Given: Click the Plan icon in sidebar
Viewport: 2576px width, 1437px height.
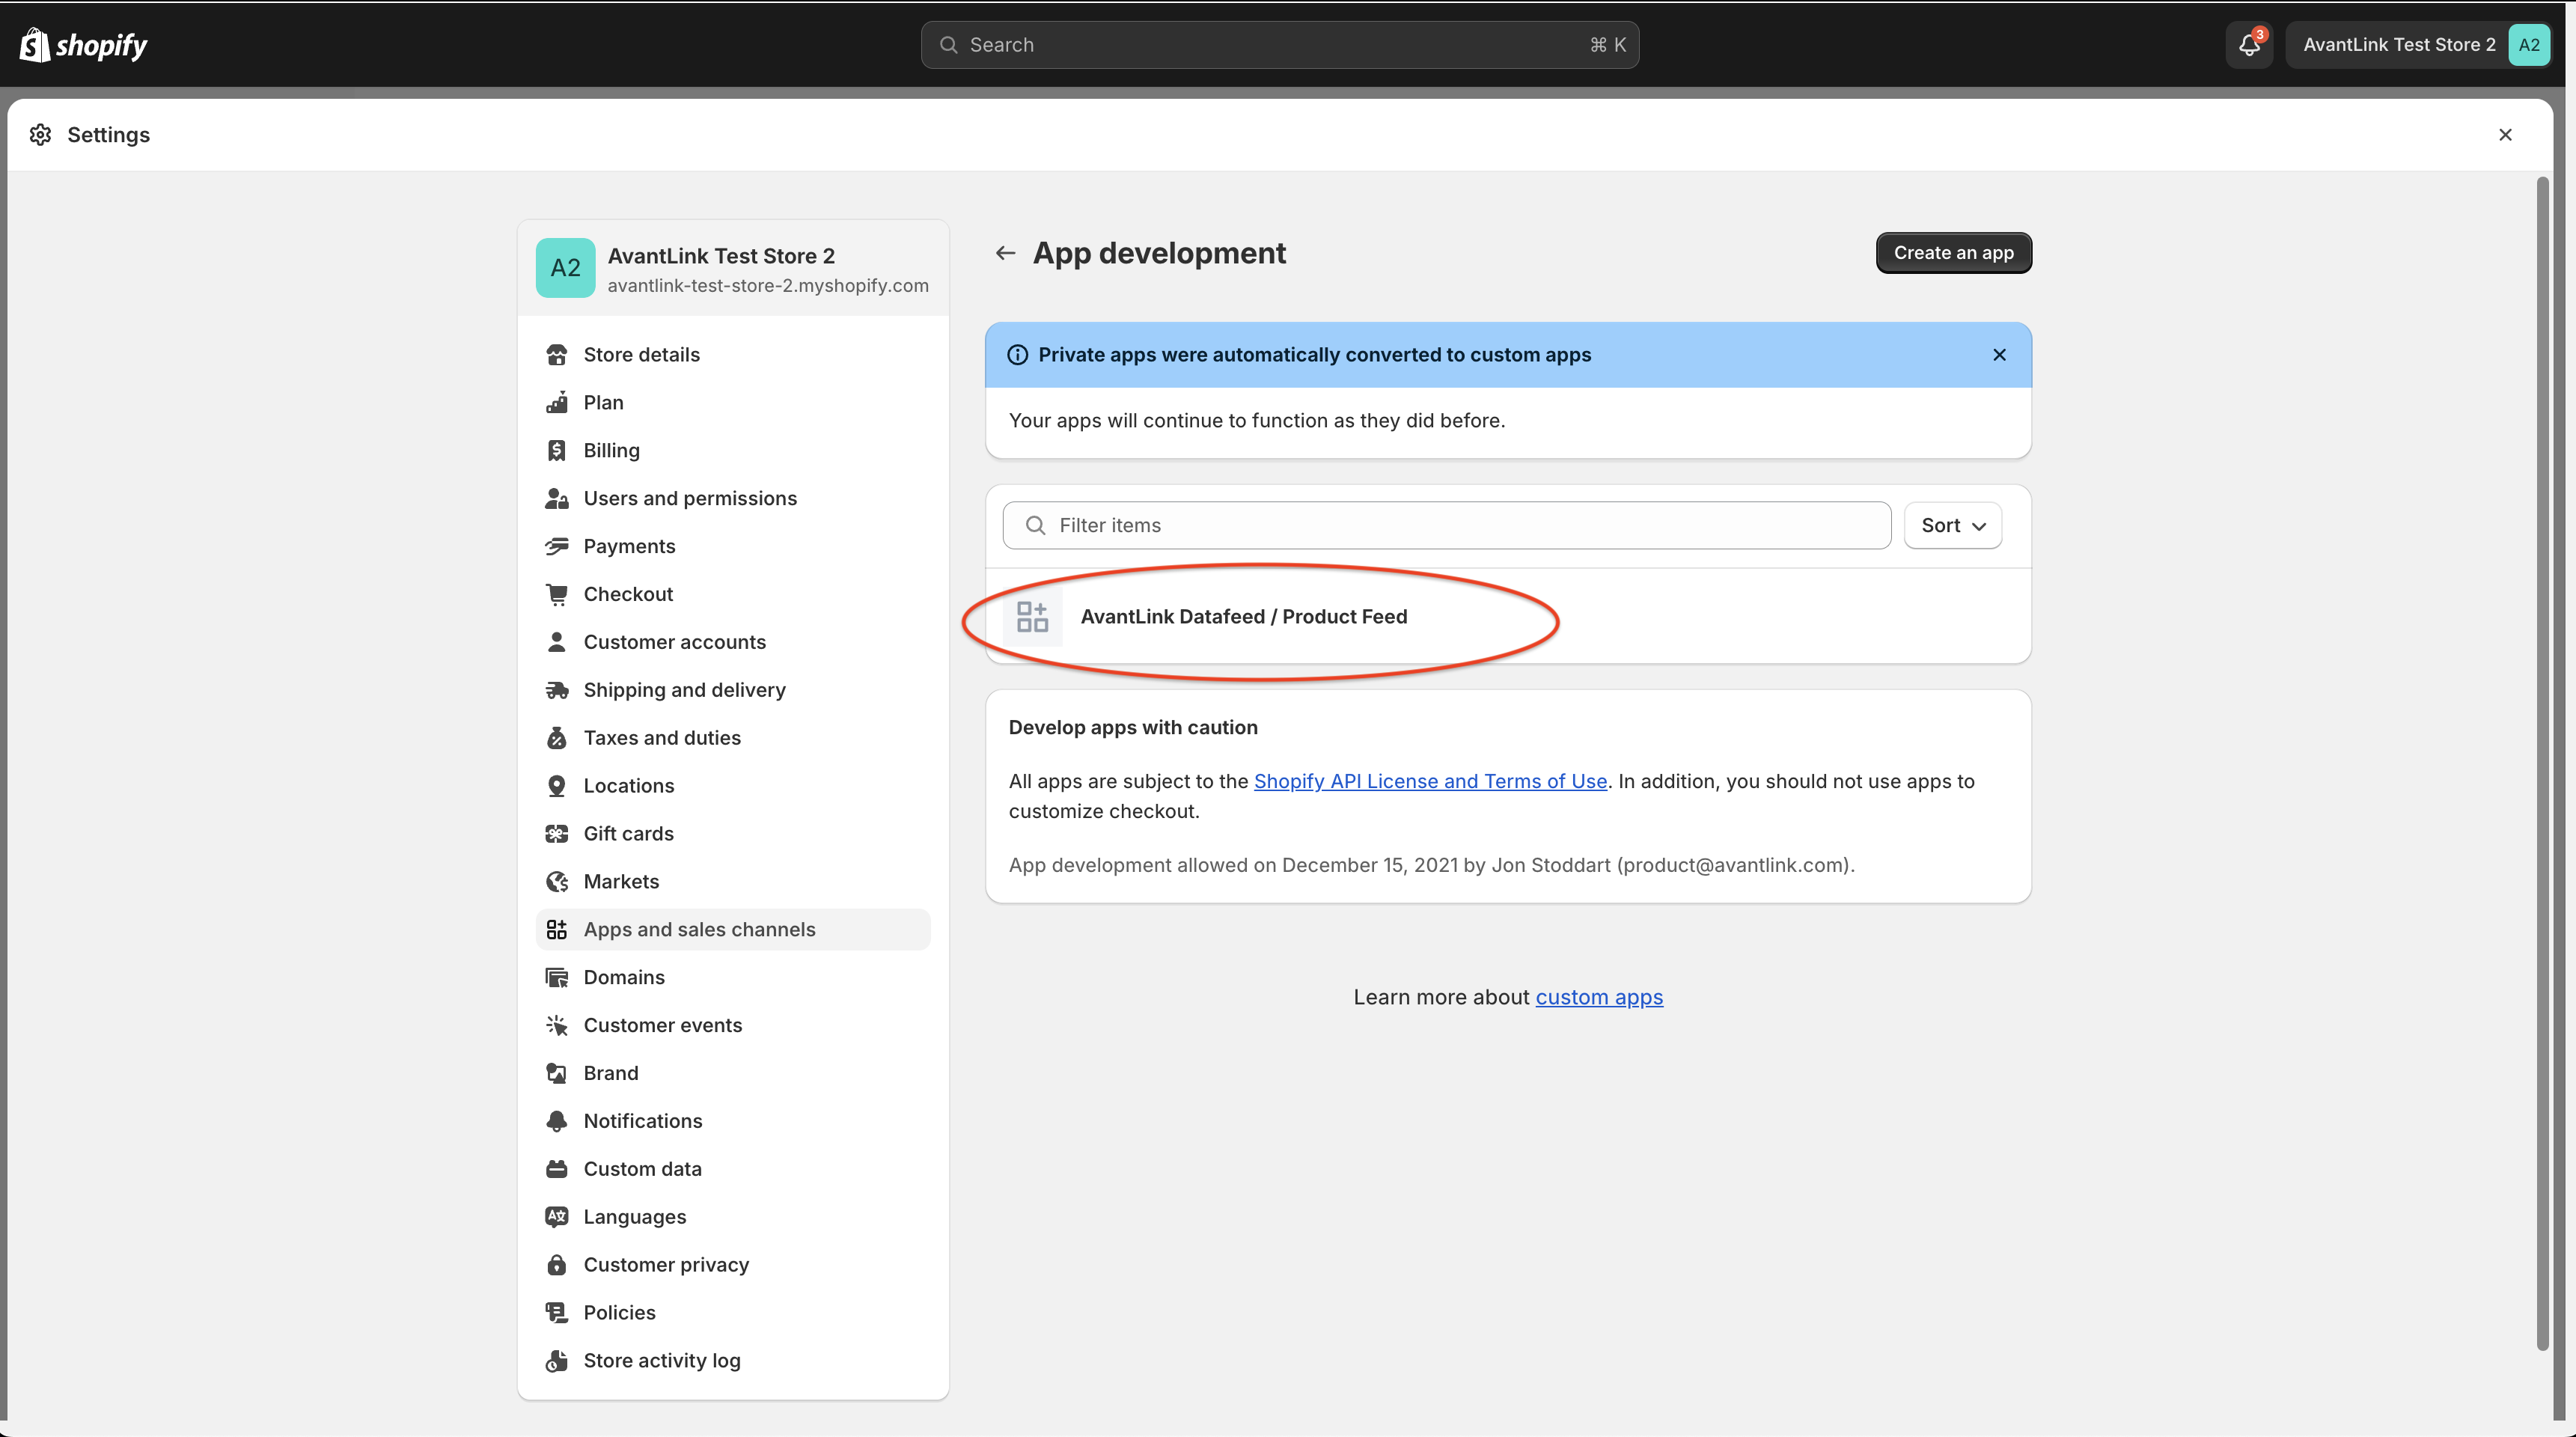Looking at the screenshot, I should 557,403.
